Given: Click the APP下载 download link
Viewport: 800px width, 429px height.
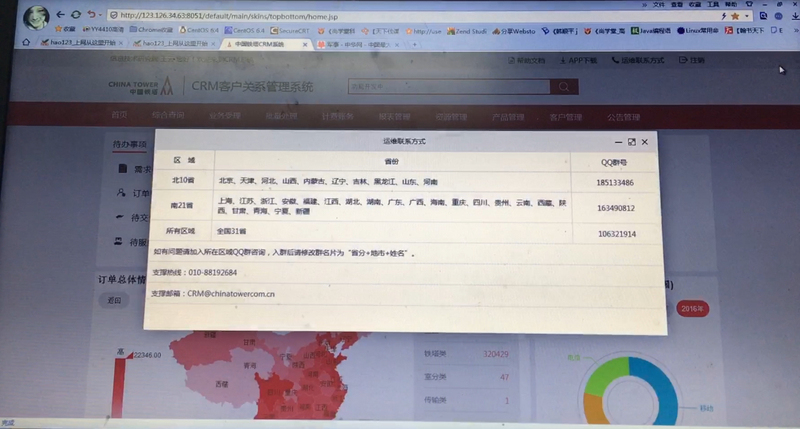Looking at the screenshot, I should click(578, 60).
